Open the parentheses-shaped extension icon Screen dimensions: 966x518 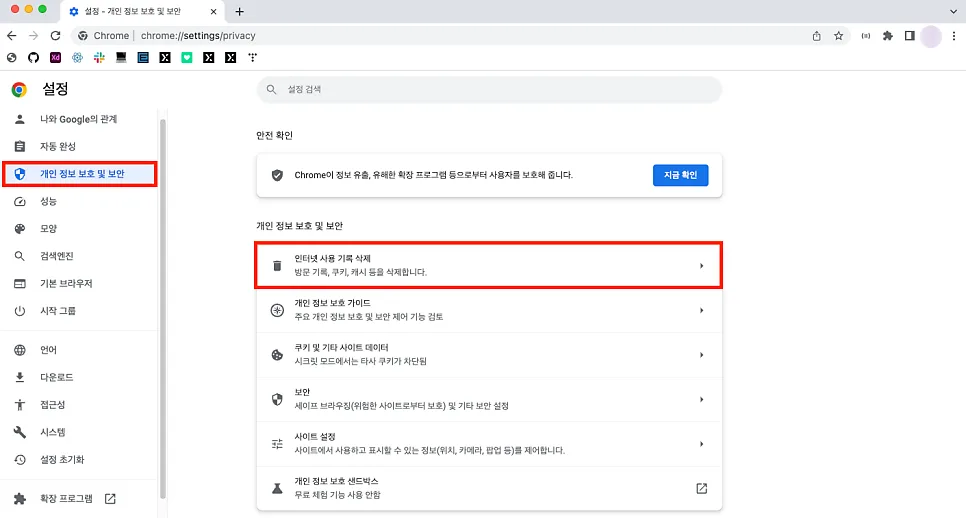[x=866, y=36]
